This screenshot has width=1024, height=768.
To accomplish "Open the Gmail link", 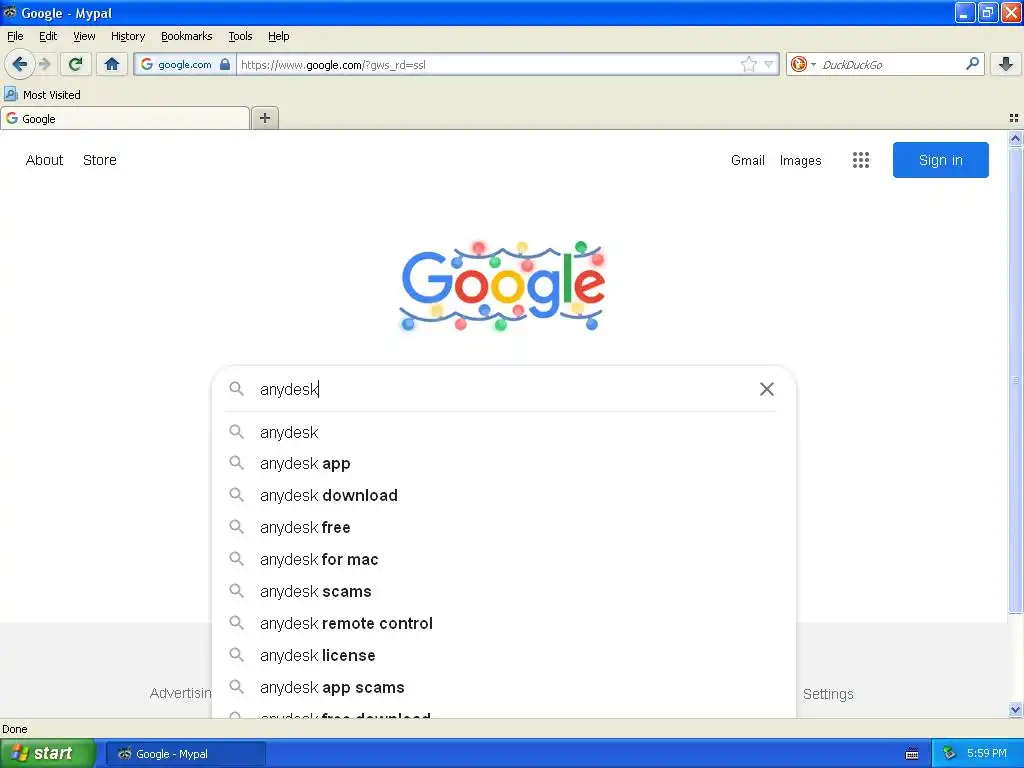I will (x=748, y=160).
